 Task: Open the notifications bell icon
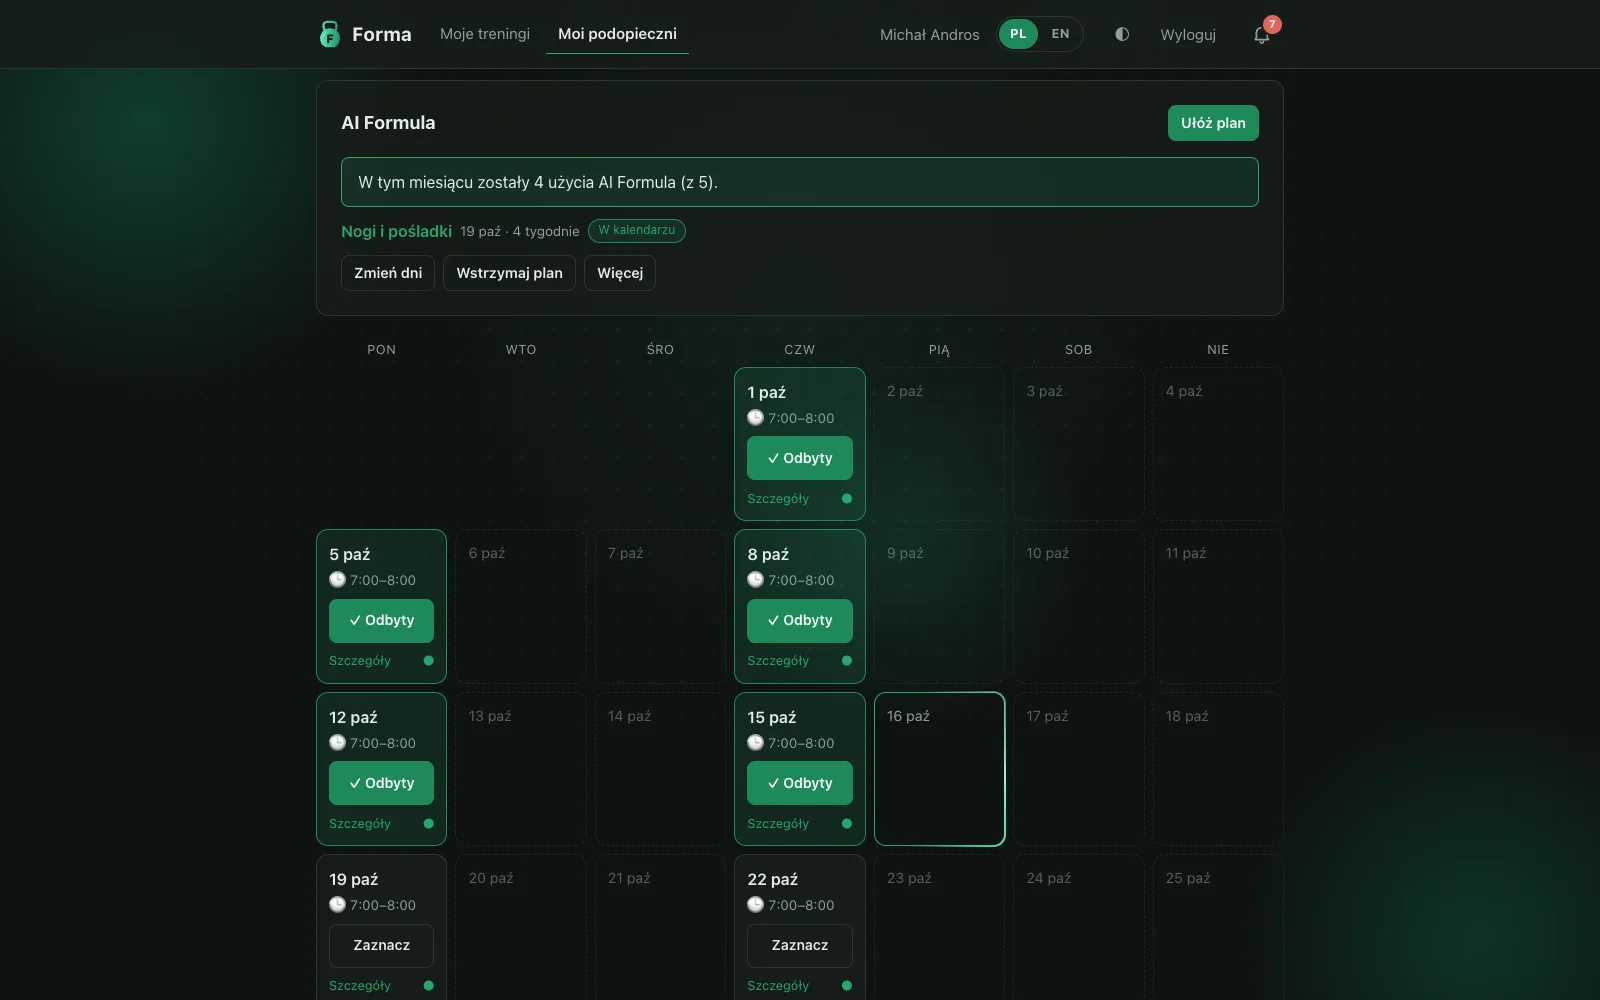[1262, 35]
